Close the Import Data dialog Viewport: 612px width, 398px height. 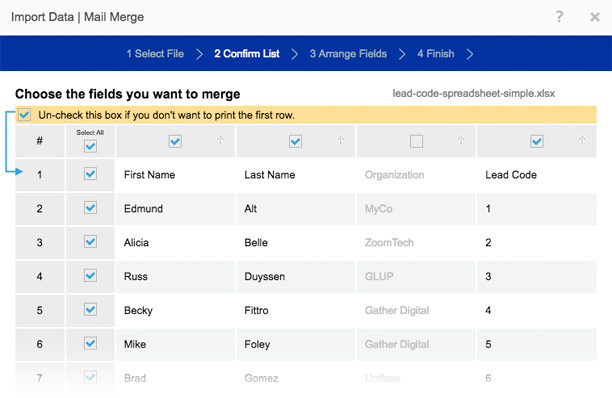point(595,17)
